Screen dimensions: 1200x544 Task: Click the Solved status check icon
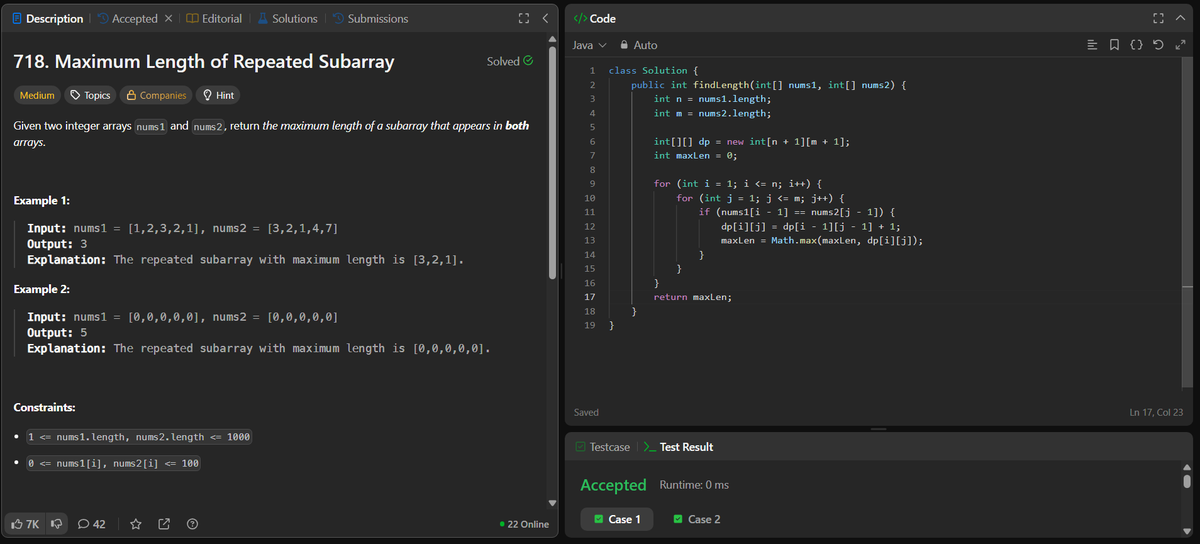(528, 61)
